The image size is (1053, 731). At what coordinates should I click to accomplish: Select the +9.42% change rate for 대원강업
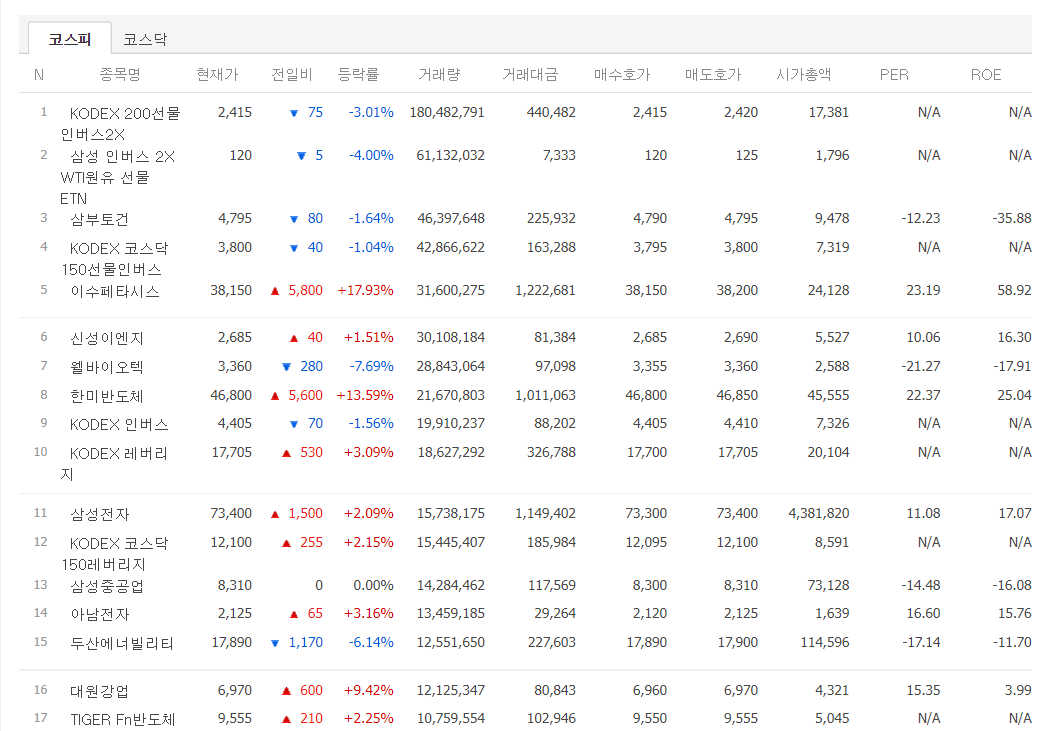tap(369, 690)
